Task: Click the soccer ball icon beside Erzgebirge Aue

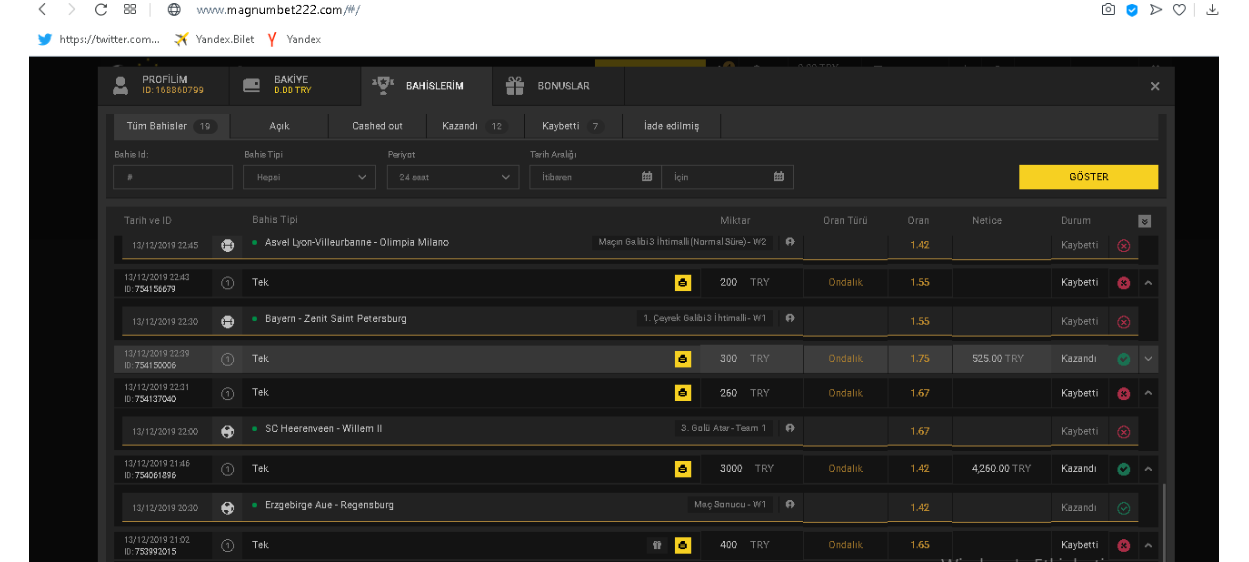Action: click(227, 508)
